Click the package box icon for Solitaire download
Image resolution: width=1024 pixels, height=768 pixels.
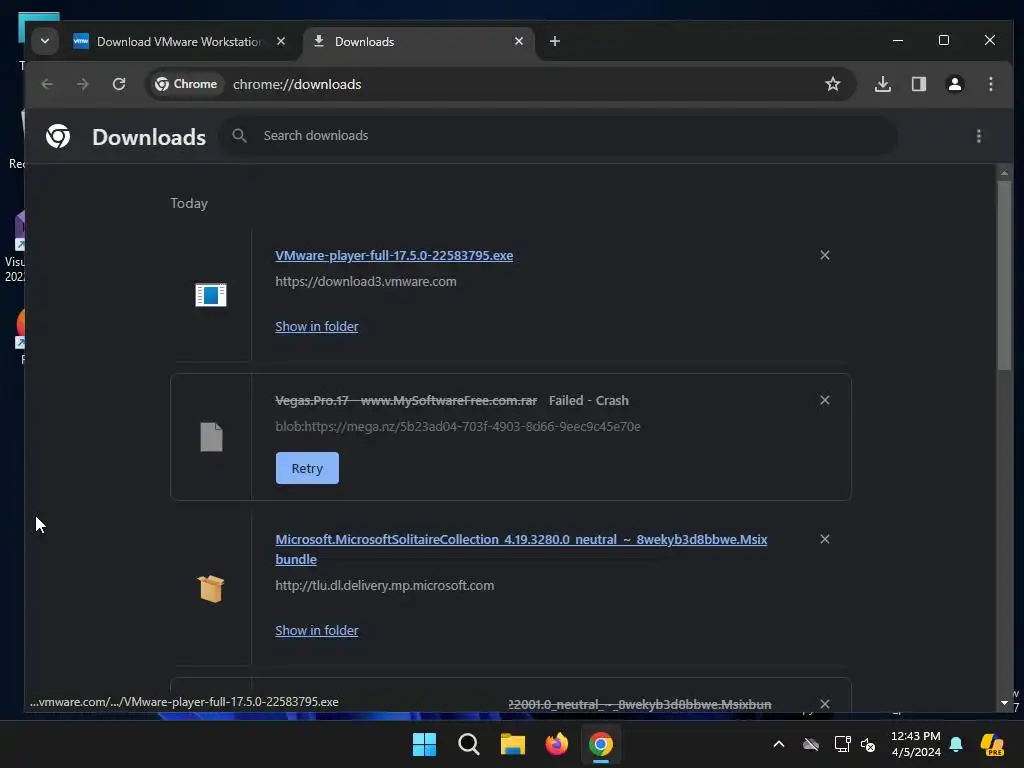point(211,589)
